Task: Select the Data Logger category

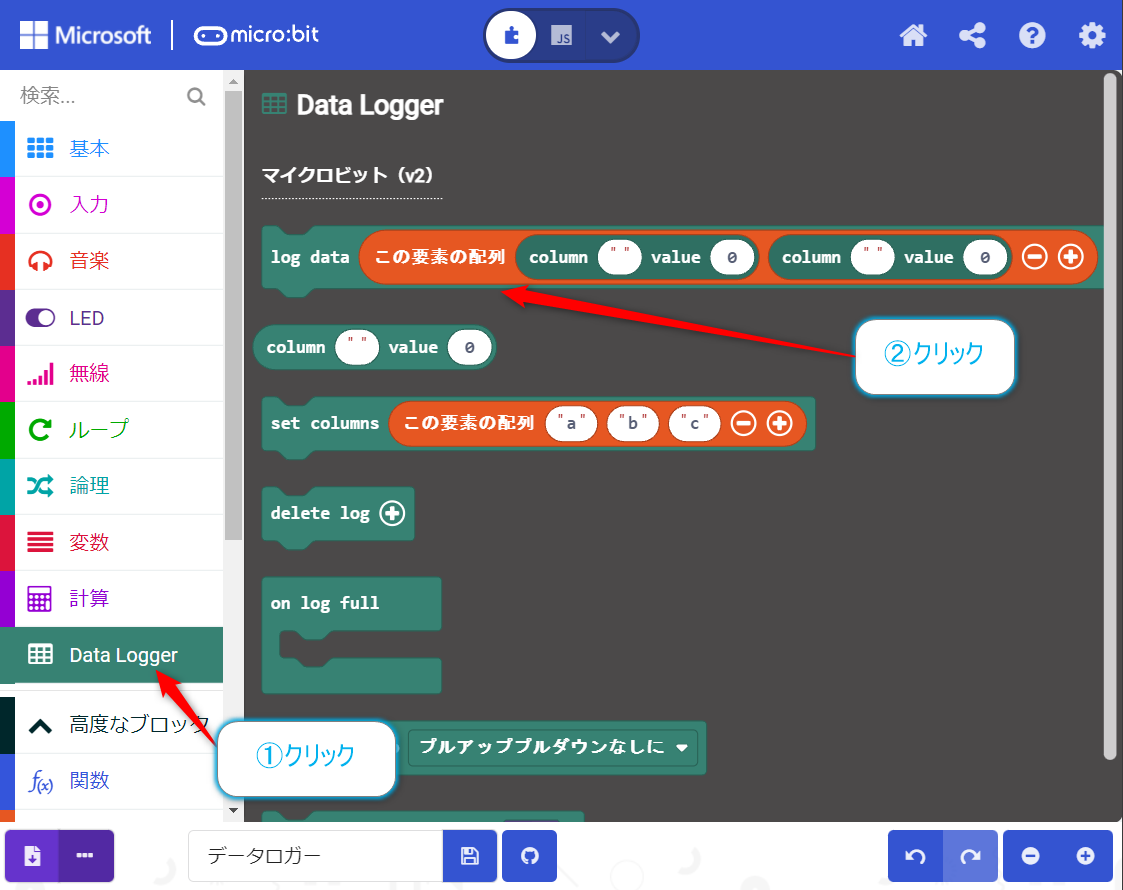Action: click(x=112, y=654)
